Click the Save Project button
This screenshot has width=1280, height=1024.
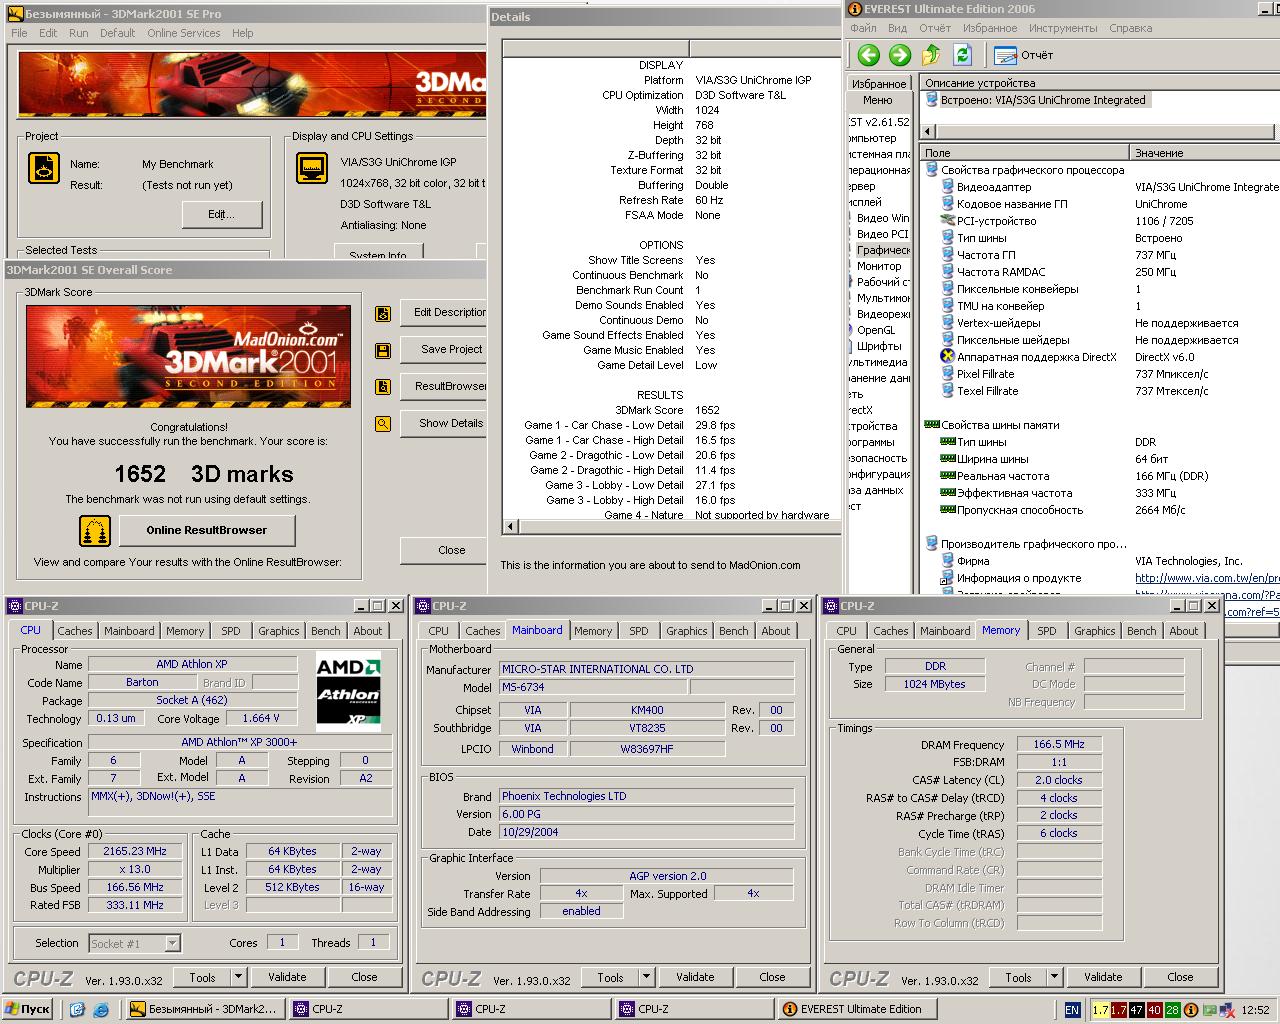[x=446, y=349]
